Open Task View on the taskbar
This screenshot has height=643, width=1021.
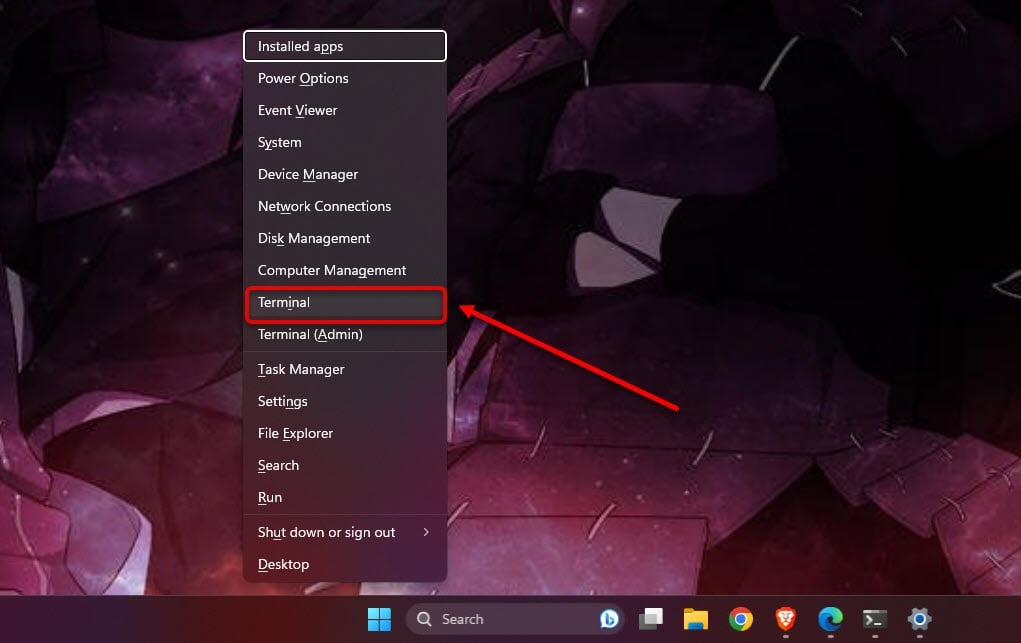click(x=650, y=619)
